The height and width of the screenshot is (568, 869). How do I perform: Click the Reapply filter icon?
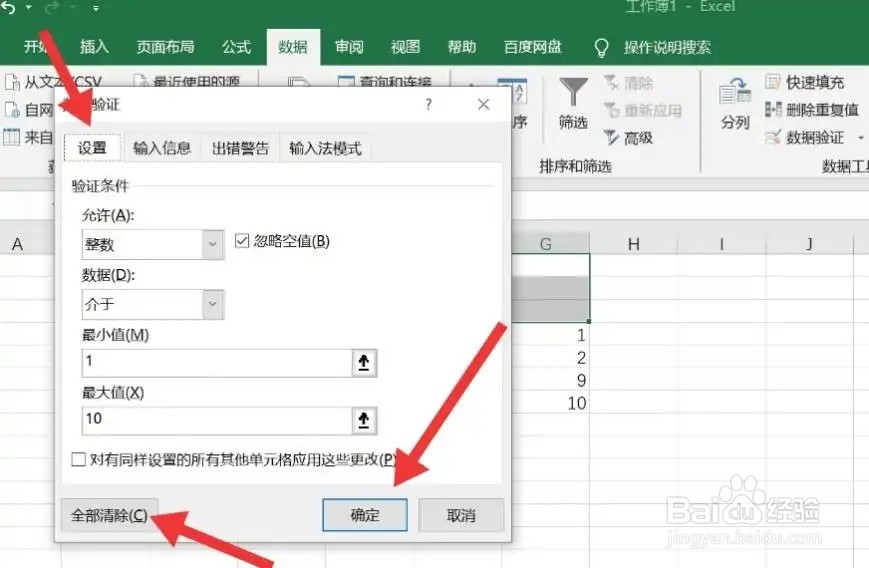611,110
